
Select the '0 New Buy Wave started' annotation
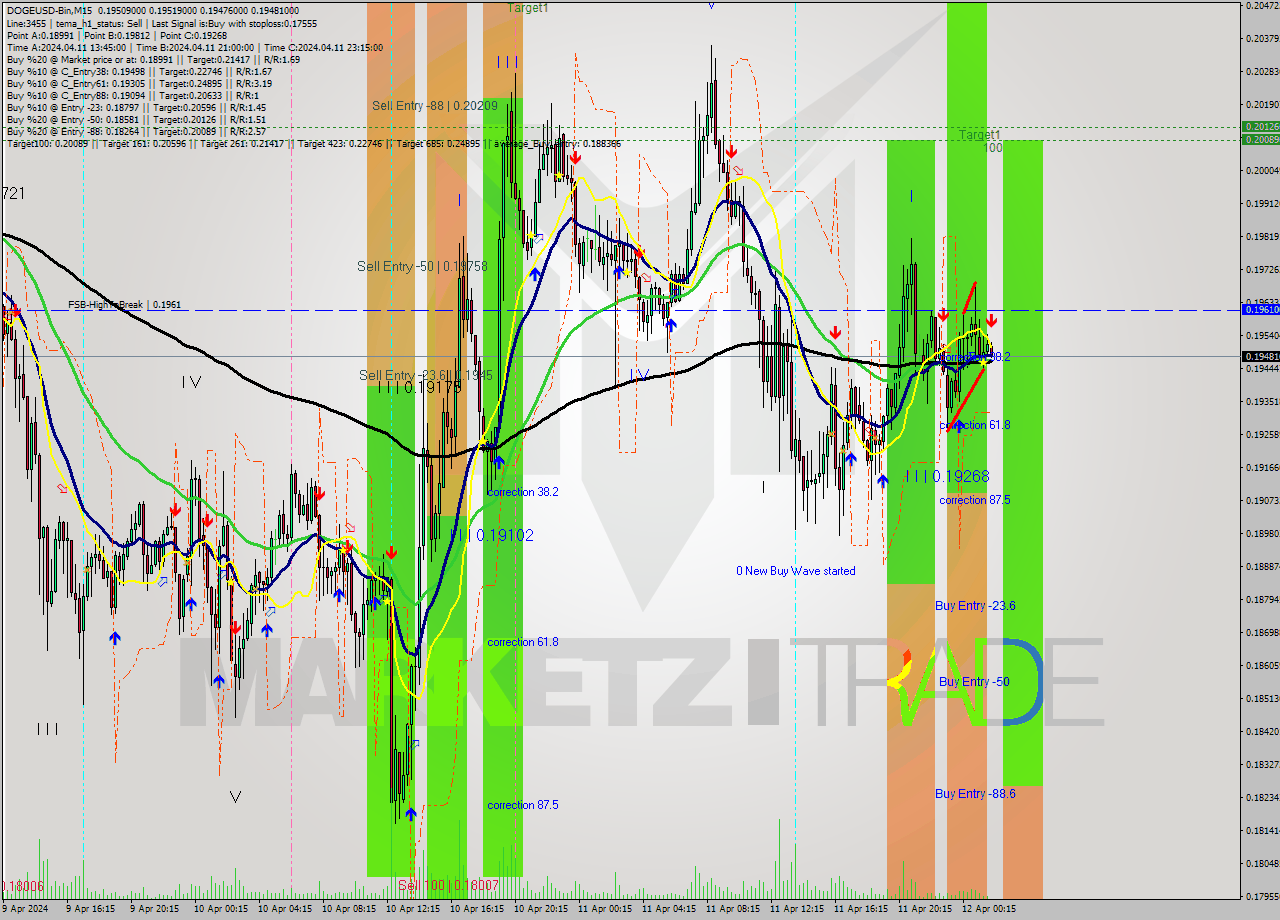pos(796,571)
